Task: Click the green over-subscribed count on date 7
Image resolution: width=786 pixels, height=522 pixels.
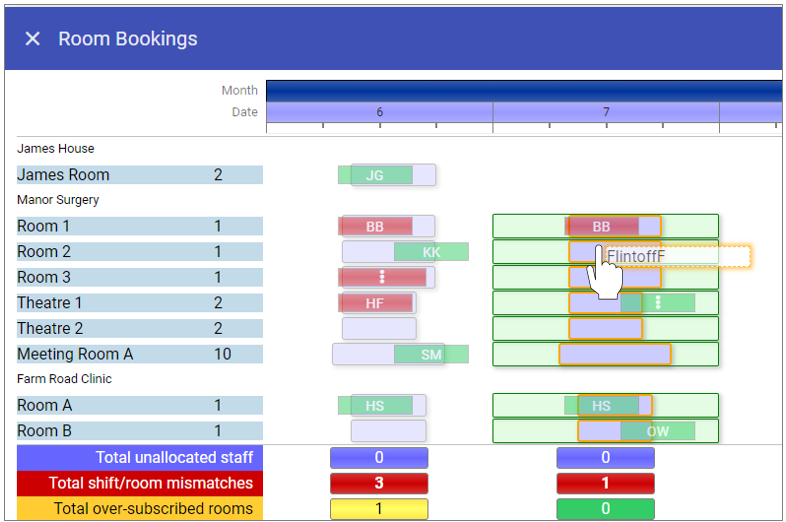Action: click(605, 509)
